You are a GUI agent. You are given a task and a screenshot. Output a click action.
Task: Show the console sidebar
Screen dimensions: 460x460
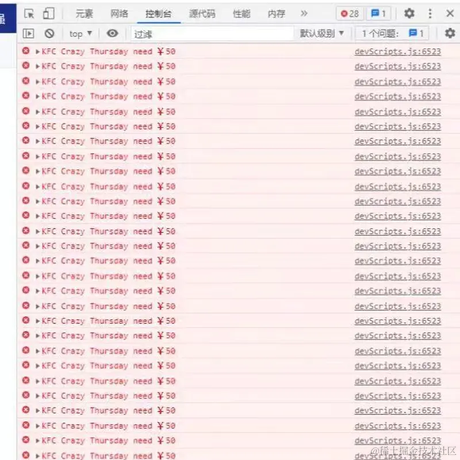[28, 33]
